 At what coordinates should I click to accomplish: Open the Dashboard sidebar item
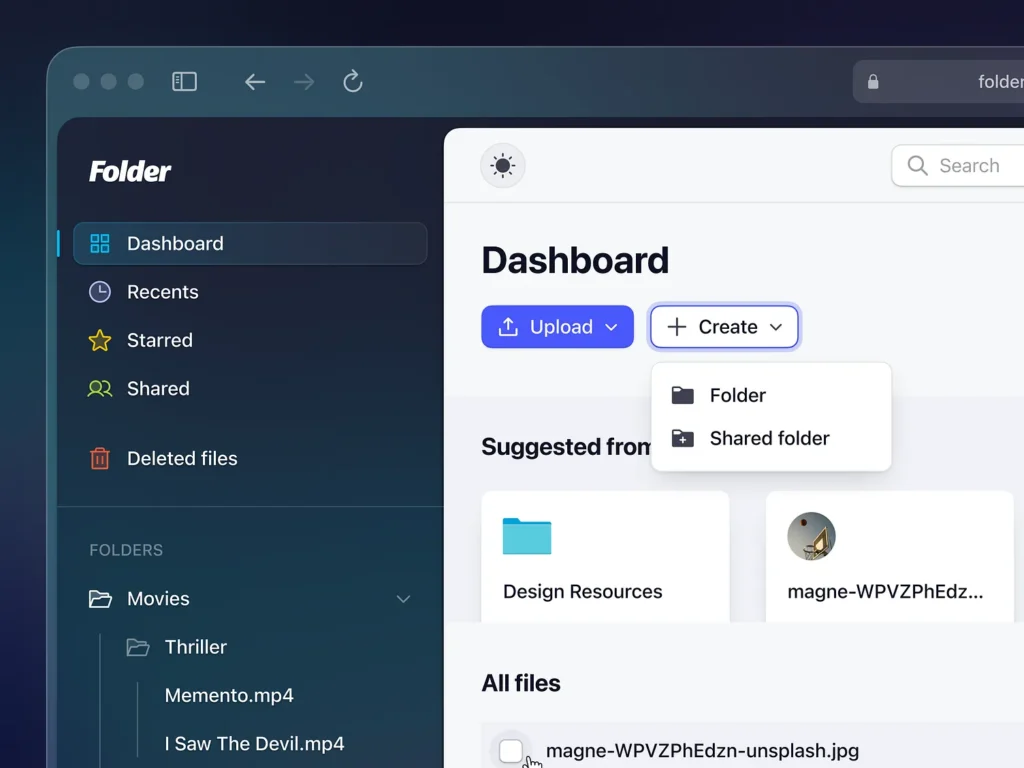pos(250,244)
